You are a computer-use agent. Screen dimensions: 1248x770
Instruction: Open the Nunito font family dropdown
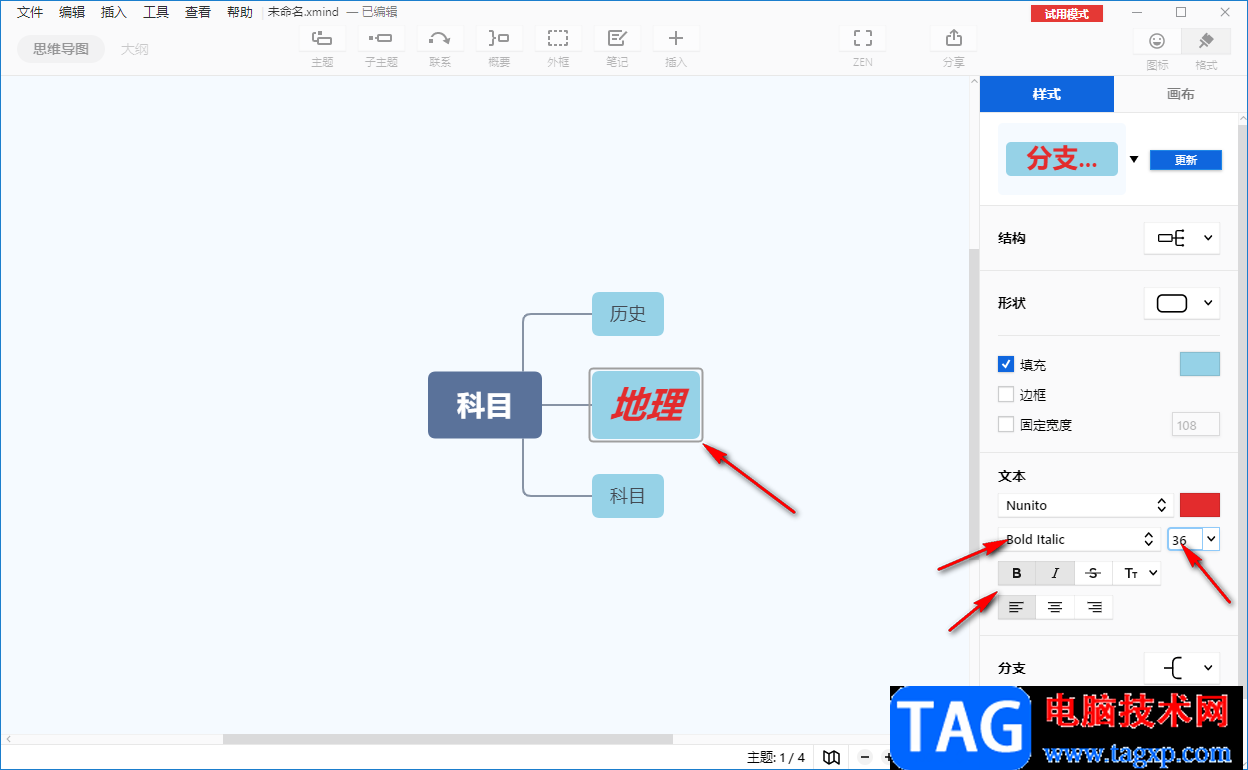click(x=1085, y=505)
